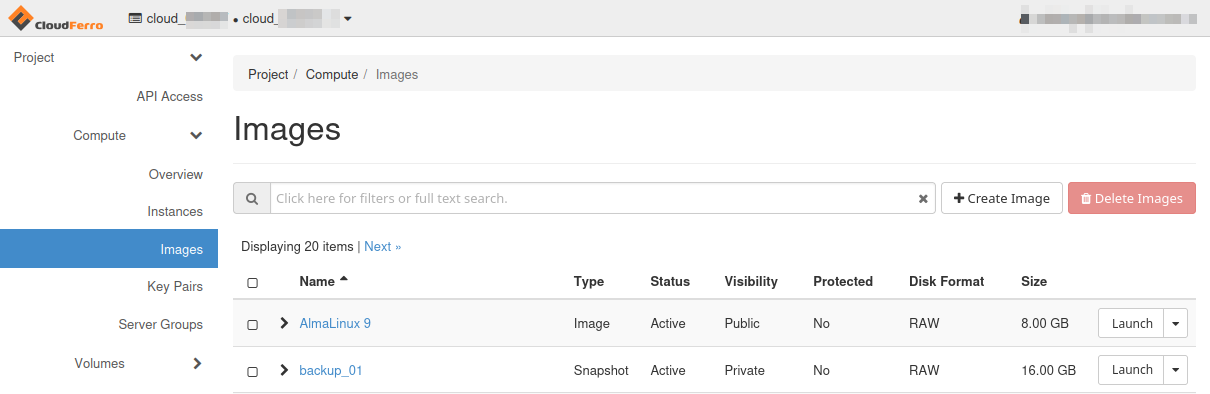Open API Access in the sidebar
This screenshot has width=1210, height=394.
pos(169,96)
